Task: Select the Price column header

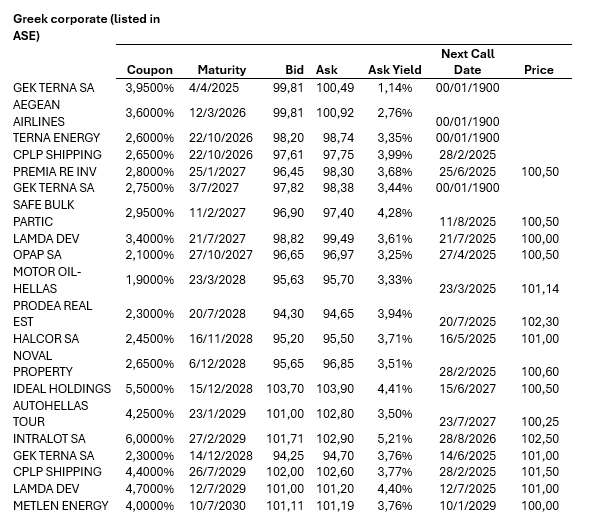Action: (538, 70)
